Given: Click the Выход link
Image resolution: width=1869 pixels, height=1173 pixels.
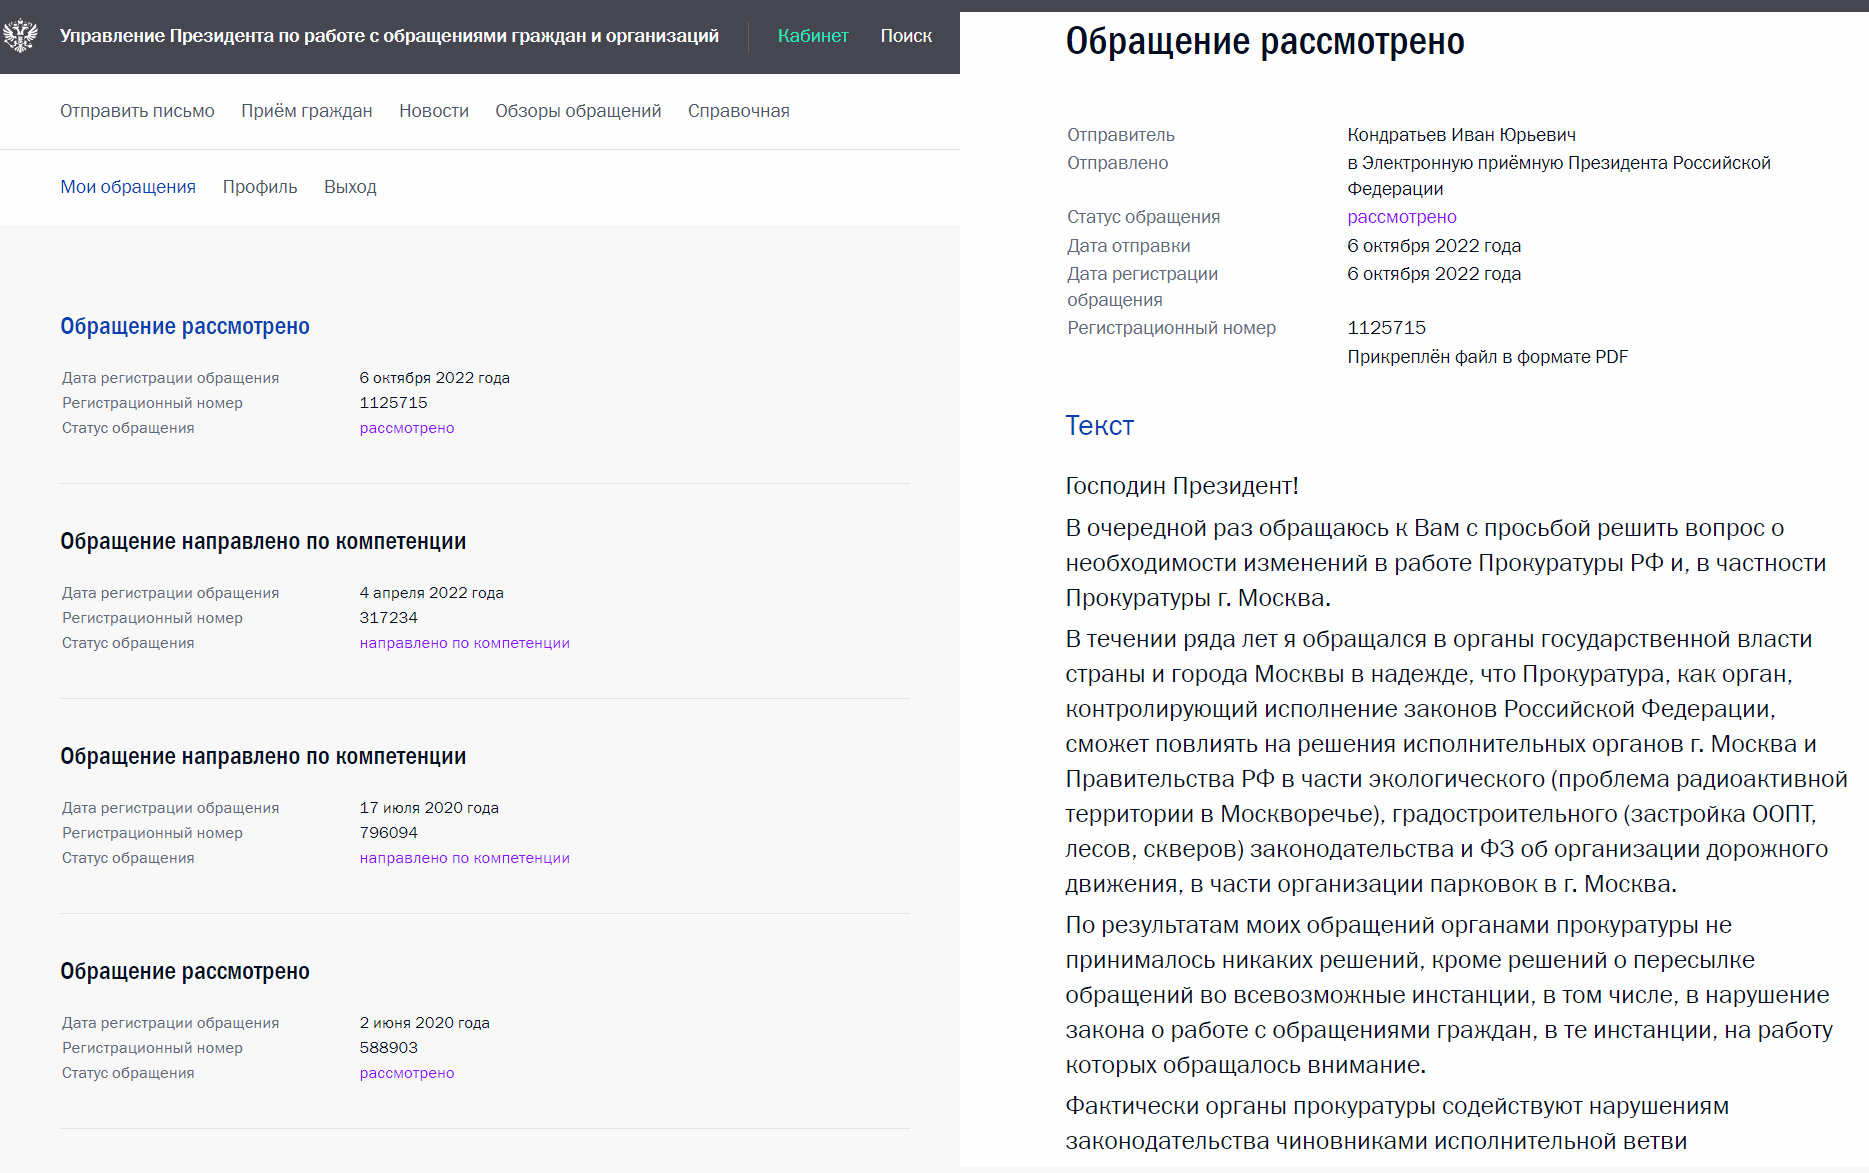Looking at the screenshot, I should [350, 187].
